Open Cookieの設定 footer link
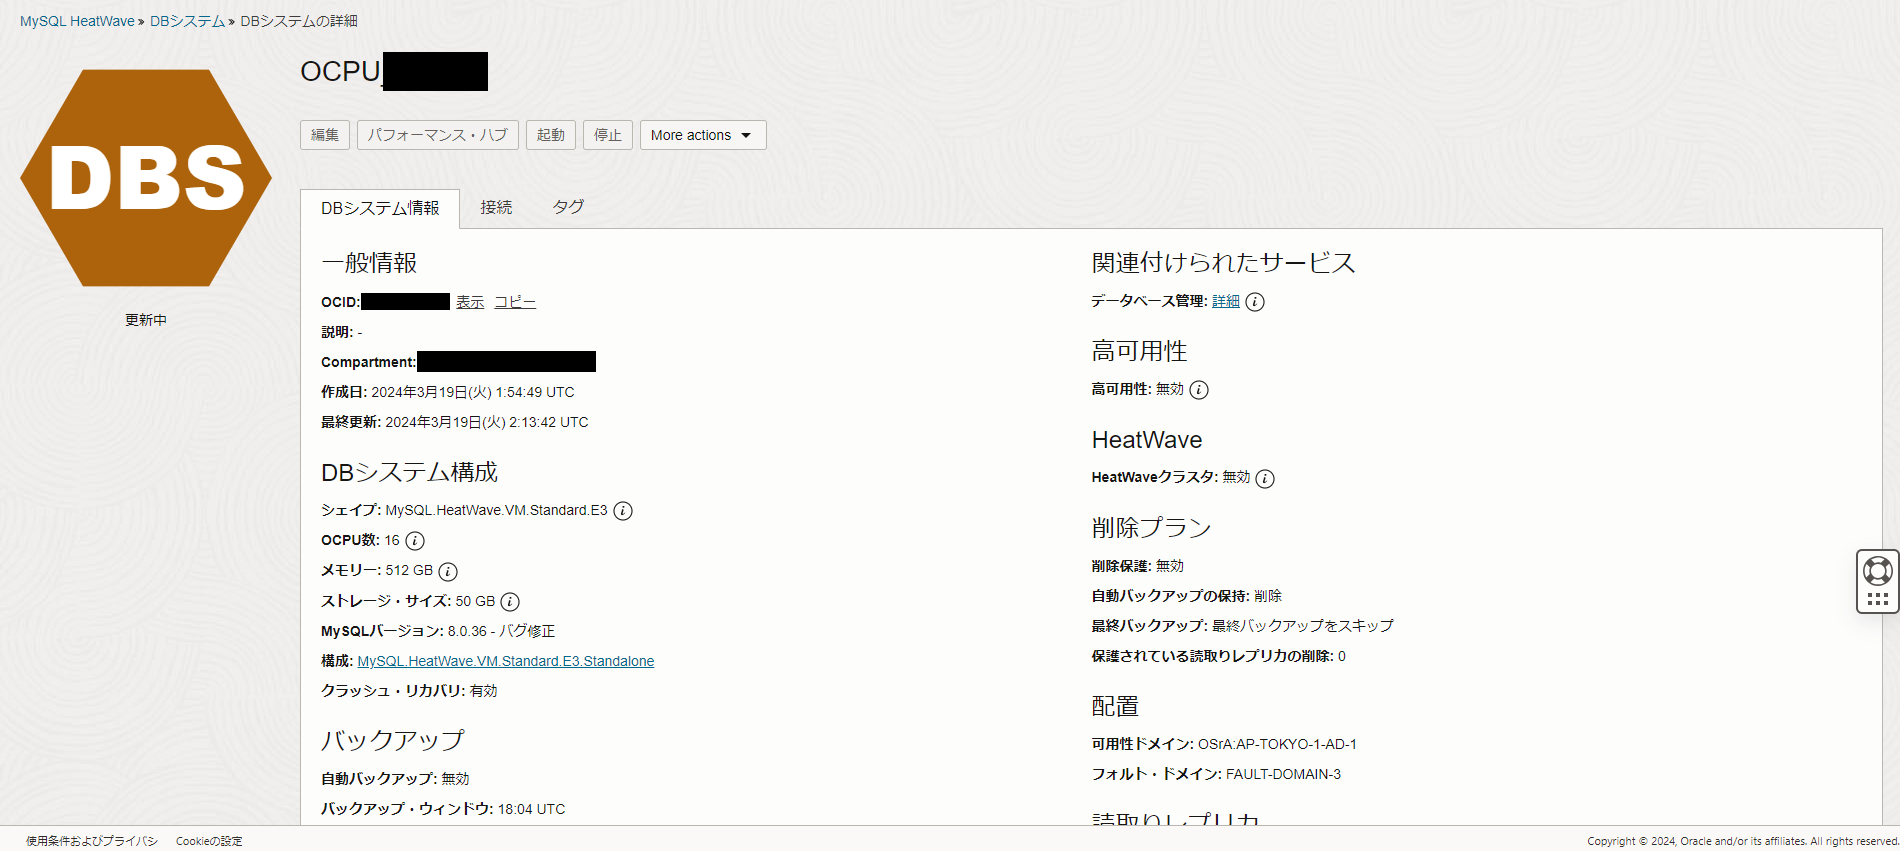 click(x=209, y=841)
